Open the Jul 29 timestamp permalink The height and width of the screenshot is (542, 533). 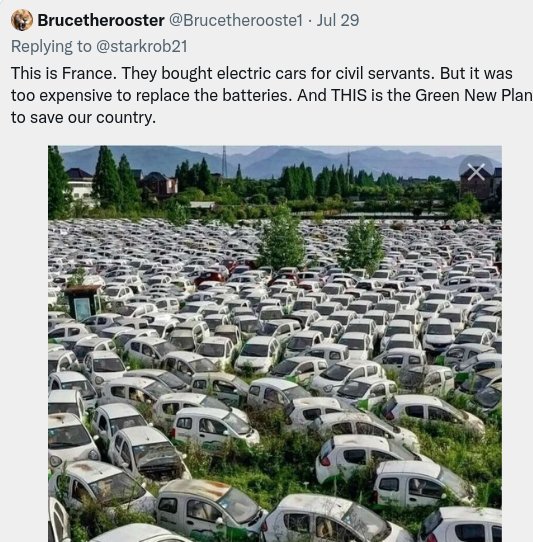coord(338,20)
